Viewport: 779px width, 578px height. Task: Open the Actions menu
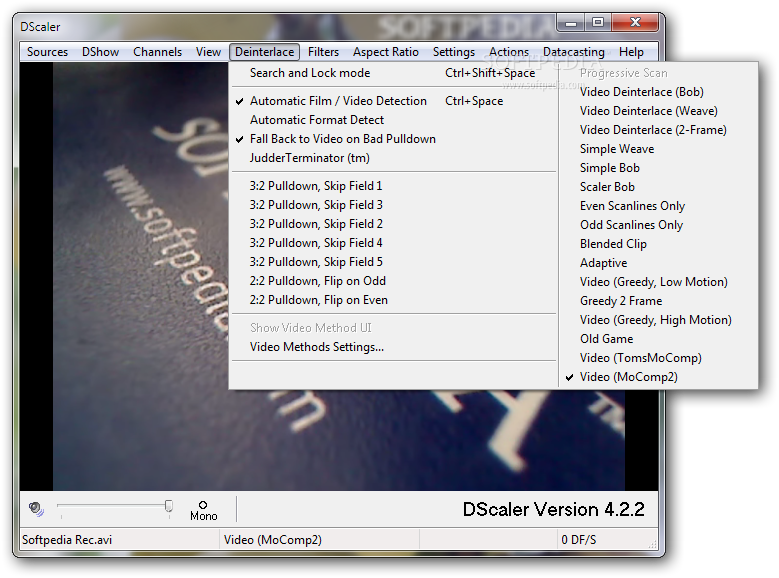[509, 52]
